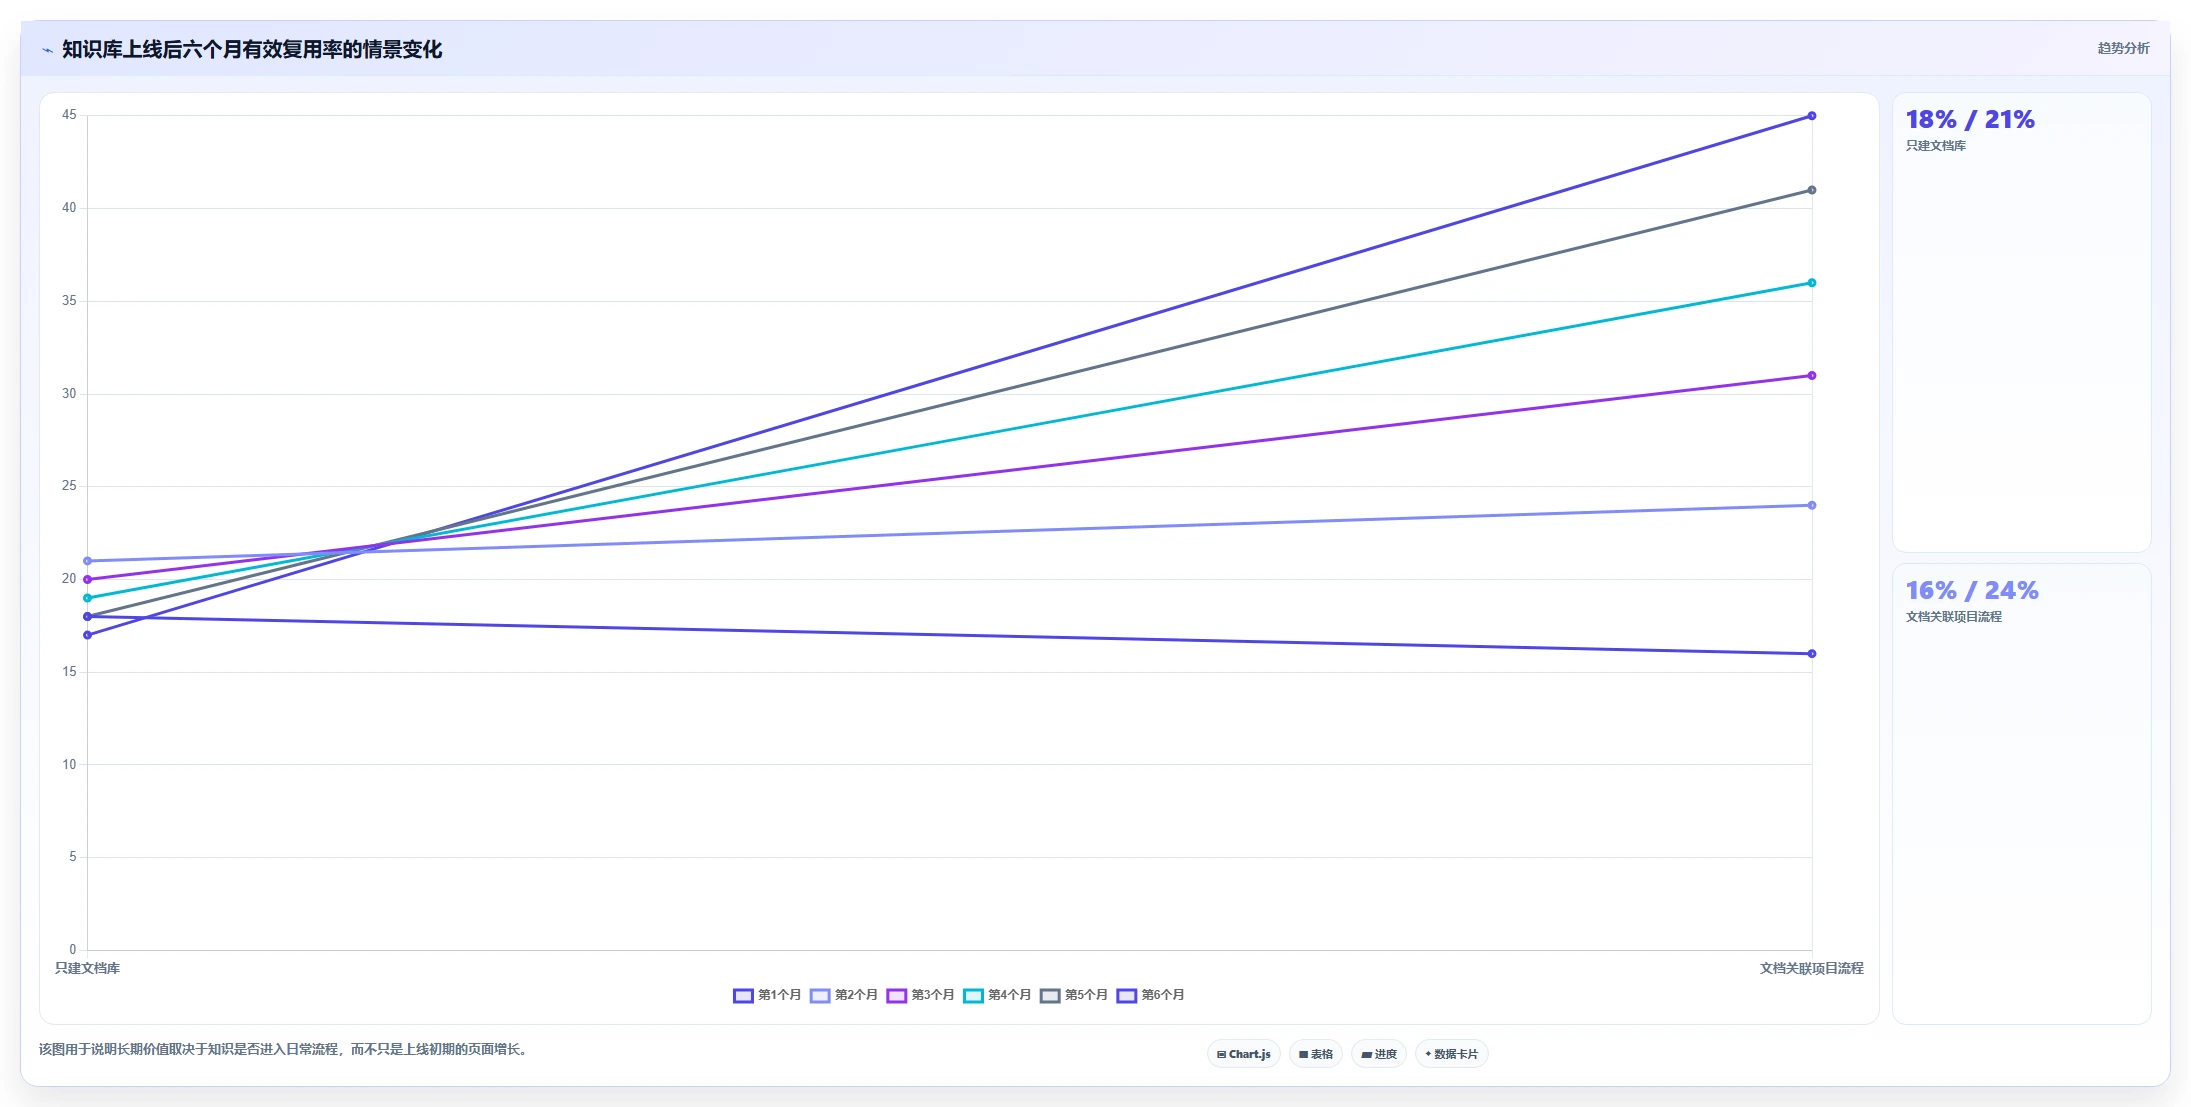Select the 18% / 21% stat value
This screenshot has width=2191, height=1107.
coord(1970,120)
